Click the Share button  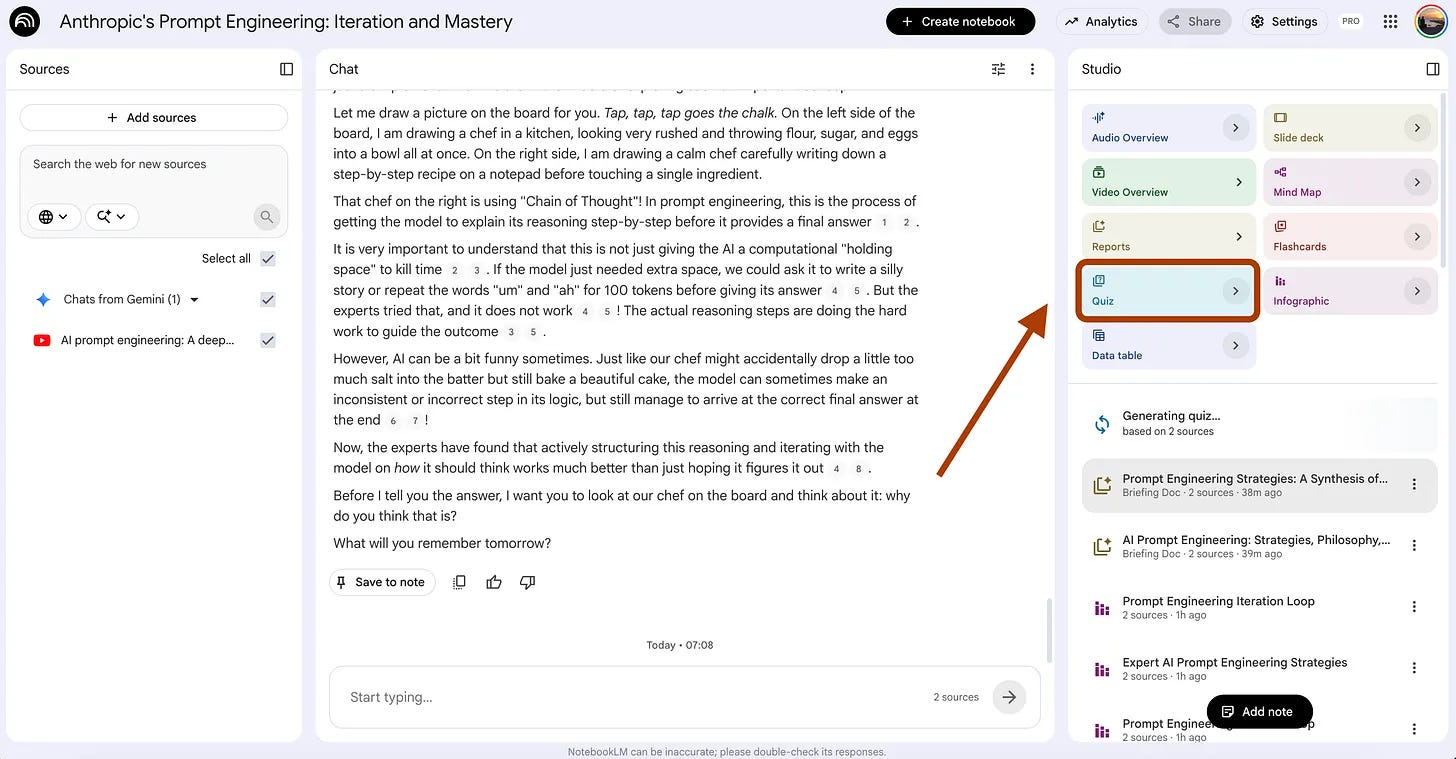click(1195, 21)
